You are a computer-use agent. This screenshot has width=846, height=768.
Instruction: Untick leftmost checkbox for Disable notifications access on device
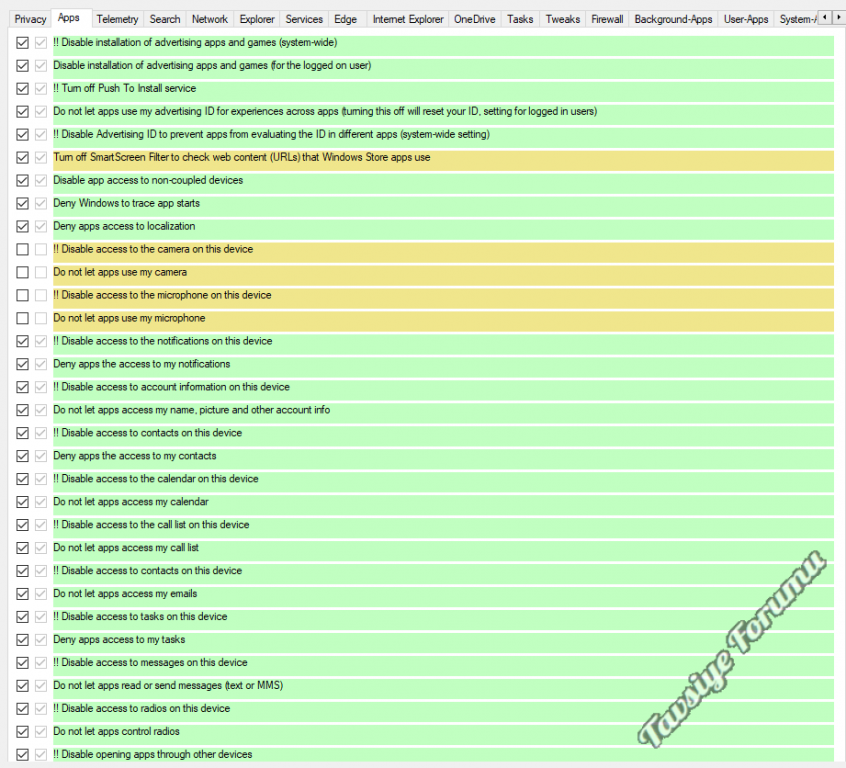point(22,341)
